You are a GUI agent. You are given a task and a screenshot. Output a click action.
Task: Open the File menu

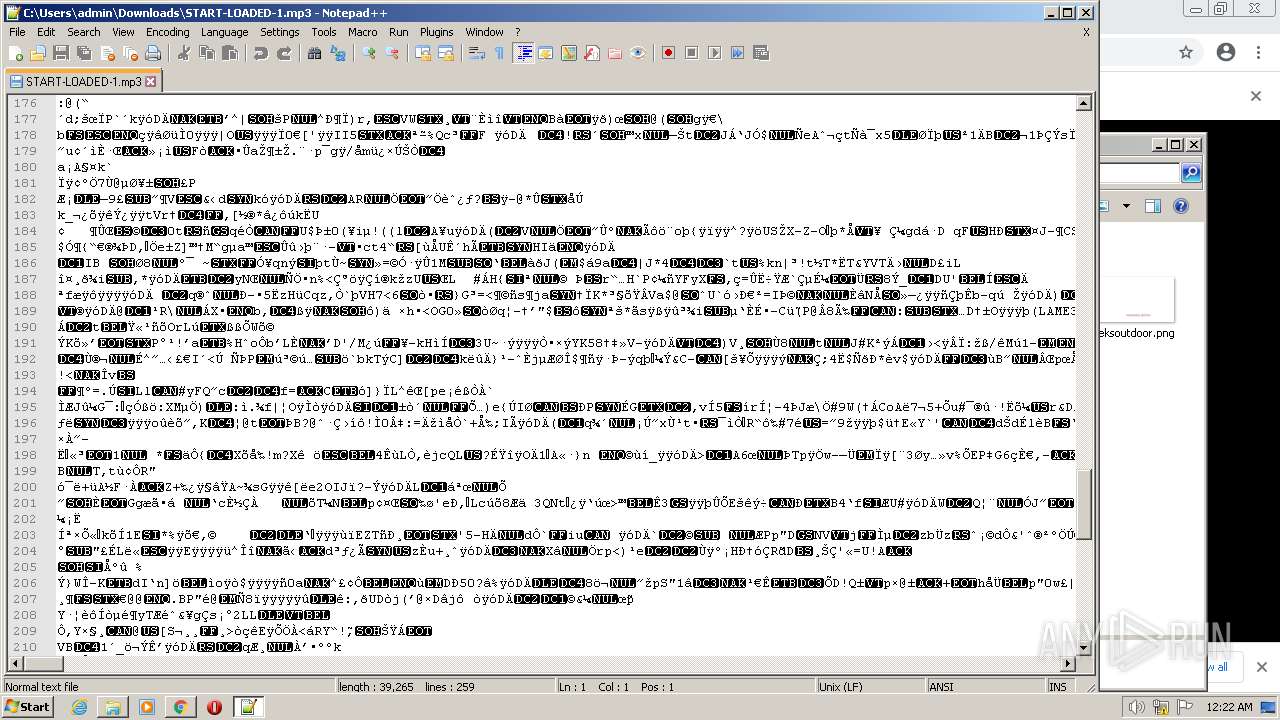point(17,32)
